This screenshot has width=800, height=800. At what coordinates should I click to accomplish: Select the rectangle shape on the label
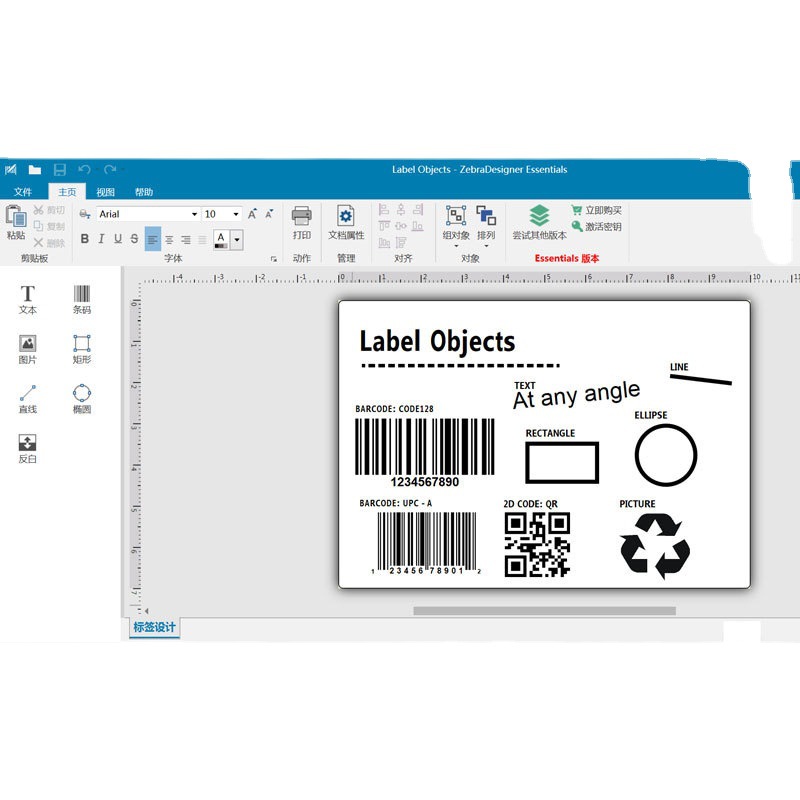tap(562, 462)
